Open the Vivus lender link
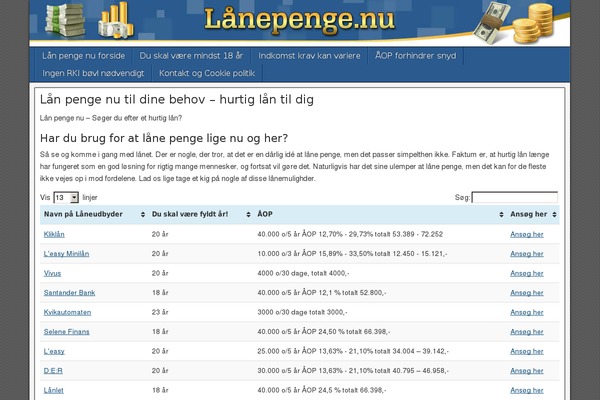Screen dimensions: 600x400 pos(52,273)
